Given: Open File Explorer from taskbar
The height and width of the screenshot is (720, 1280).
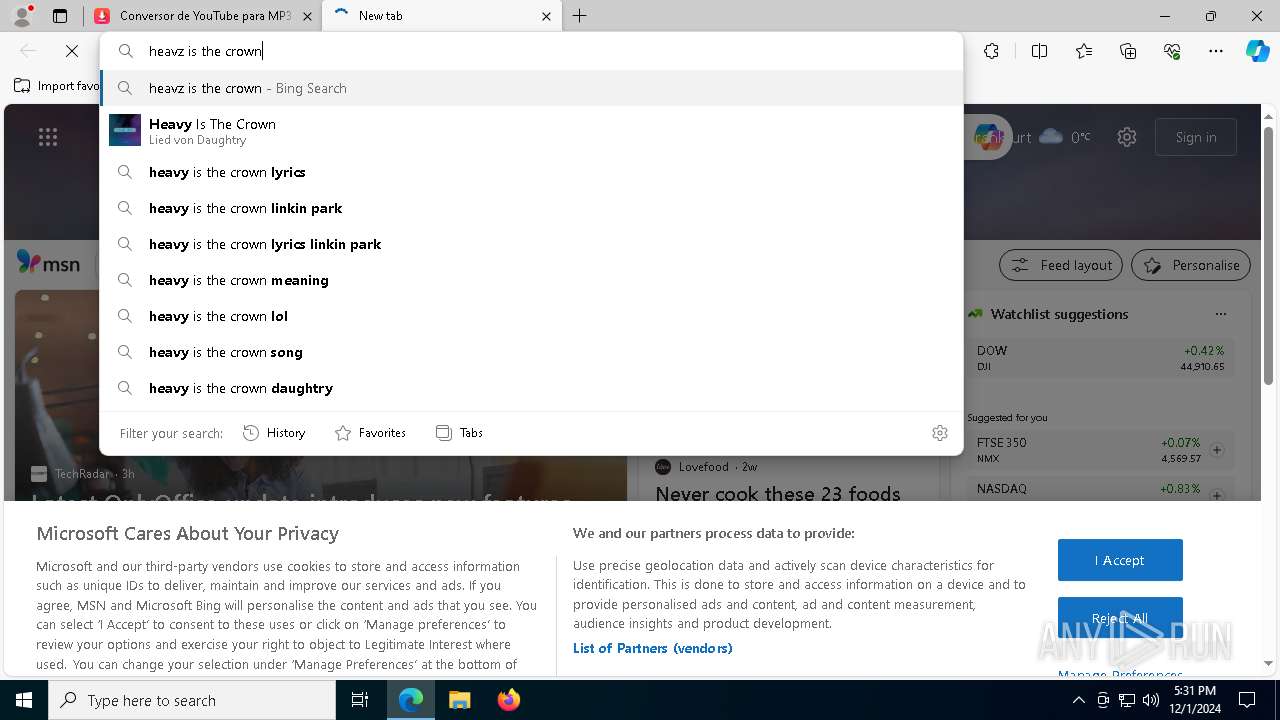Looking at the screenshot, I should (459, 700).
